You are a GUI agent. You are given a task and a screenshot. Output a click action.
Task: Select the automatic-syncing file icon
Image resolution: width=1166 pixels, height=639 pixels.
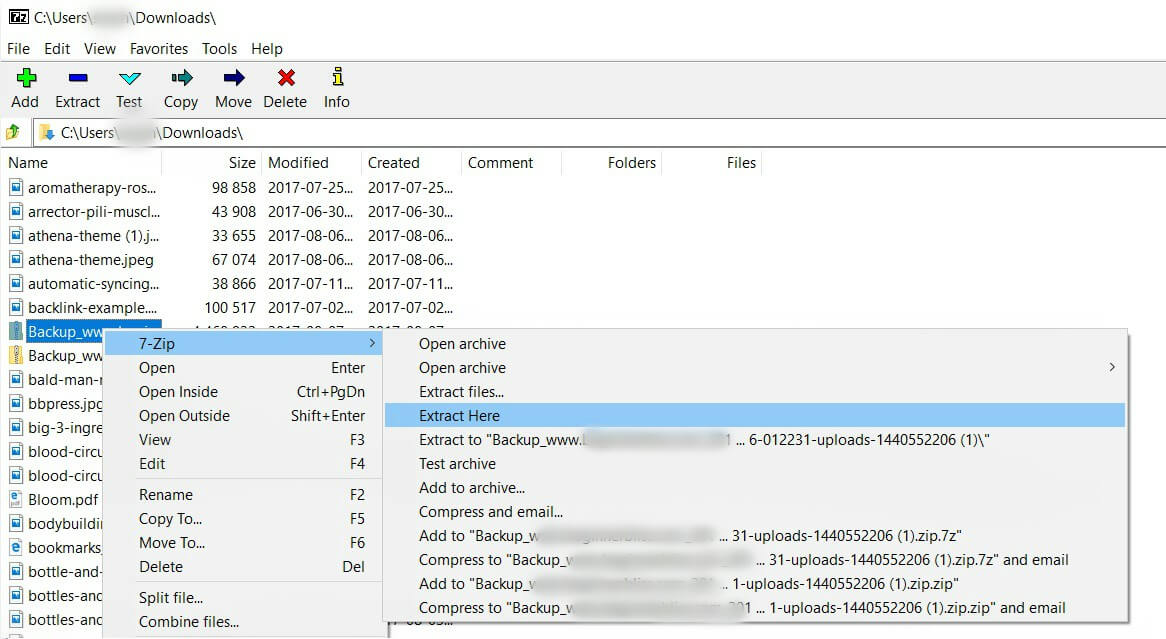(16, 283)
